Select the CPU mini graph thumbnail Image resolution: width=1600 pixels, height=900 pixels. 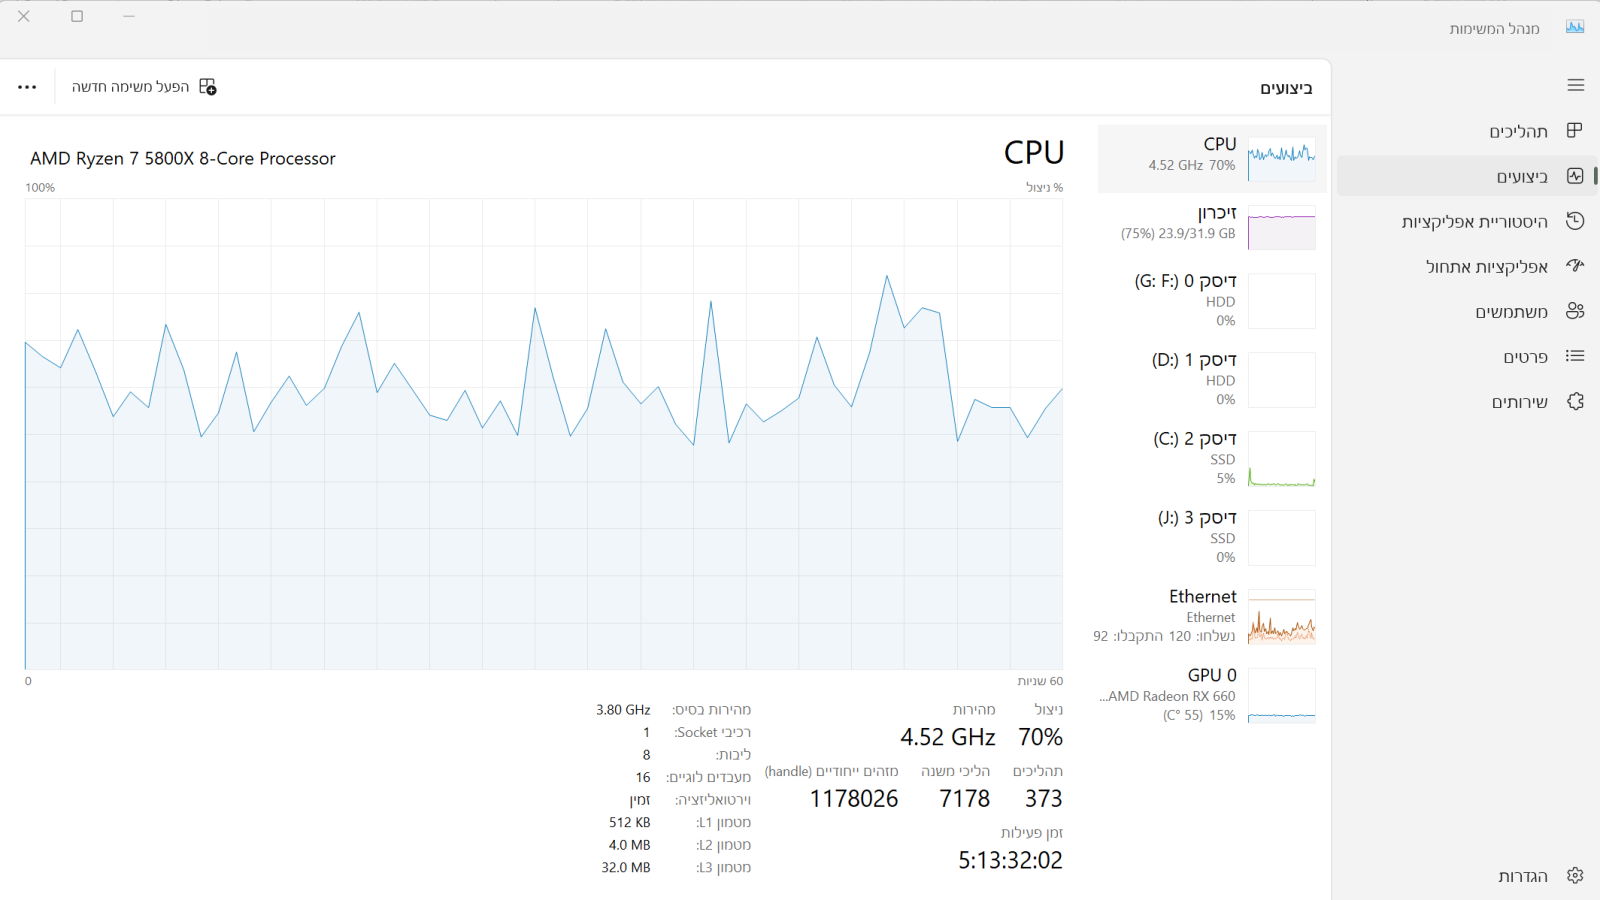[1281, 159]
